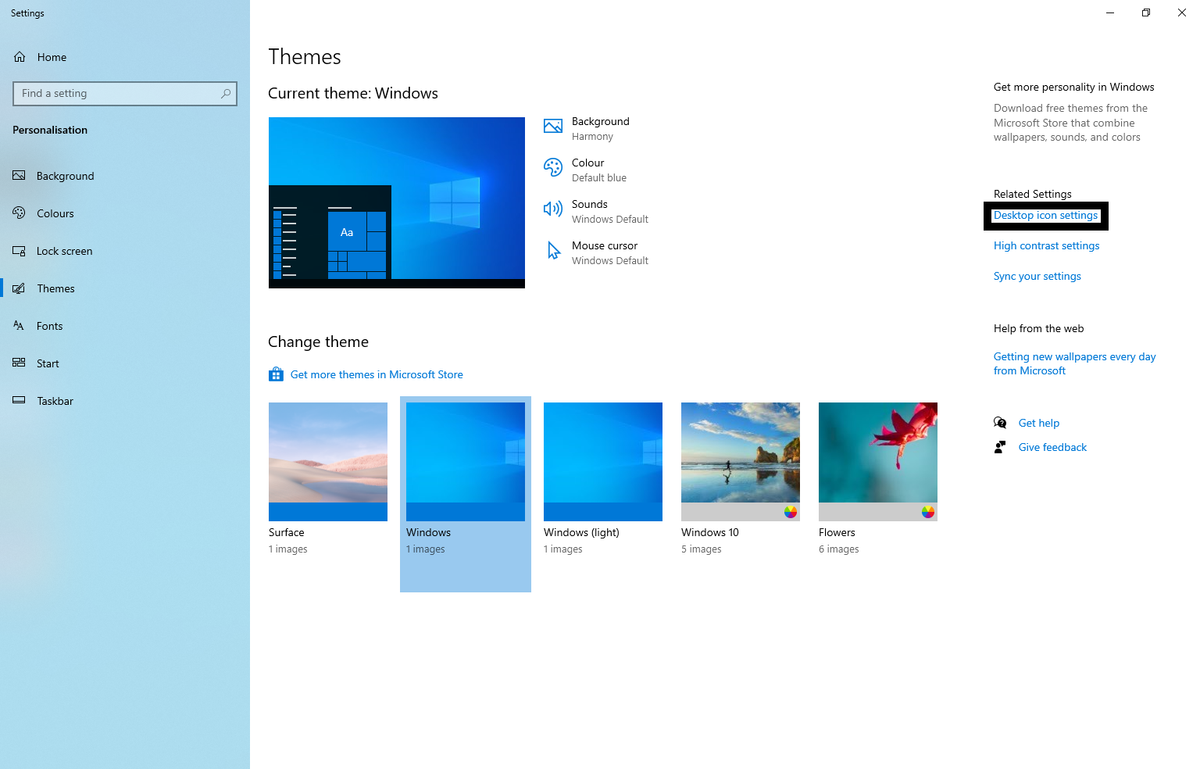Click the Microsoft Store briefcase icon
Viewport: 1200px width, 769px height.
click(x=275, y=374)
